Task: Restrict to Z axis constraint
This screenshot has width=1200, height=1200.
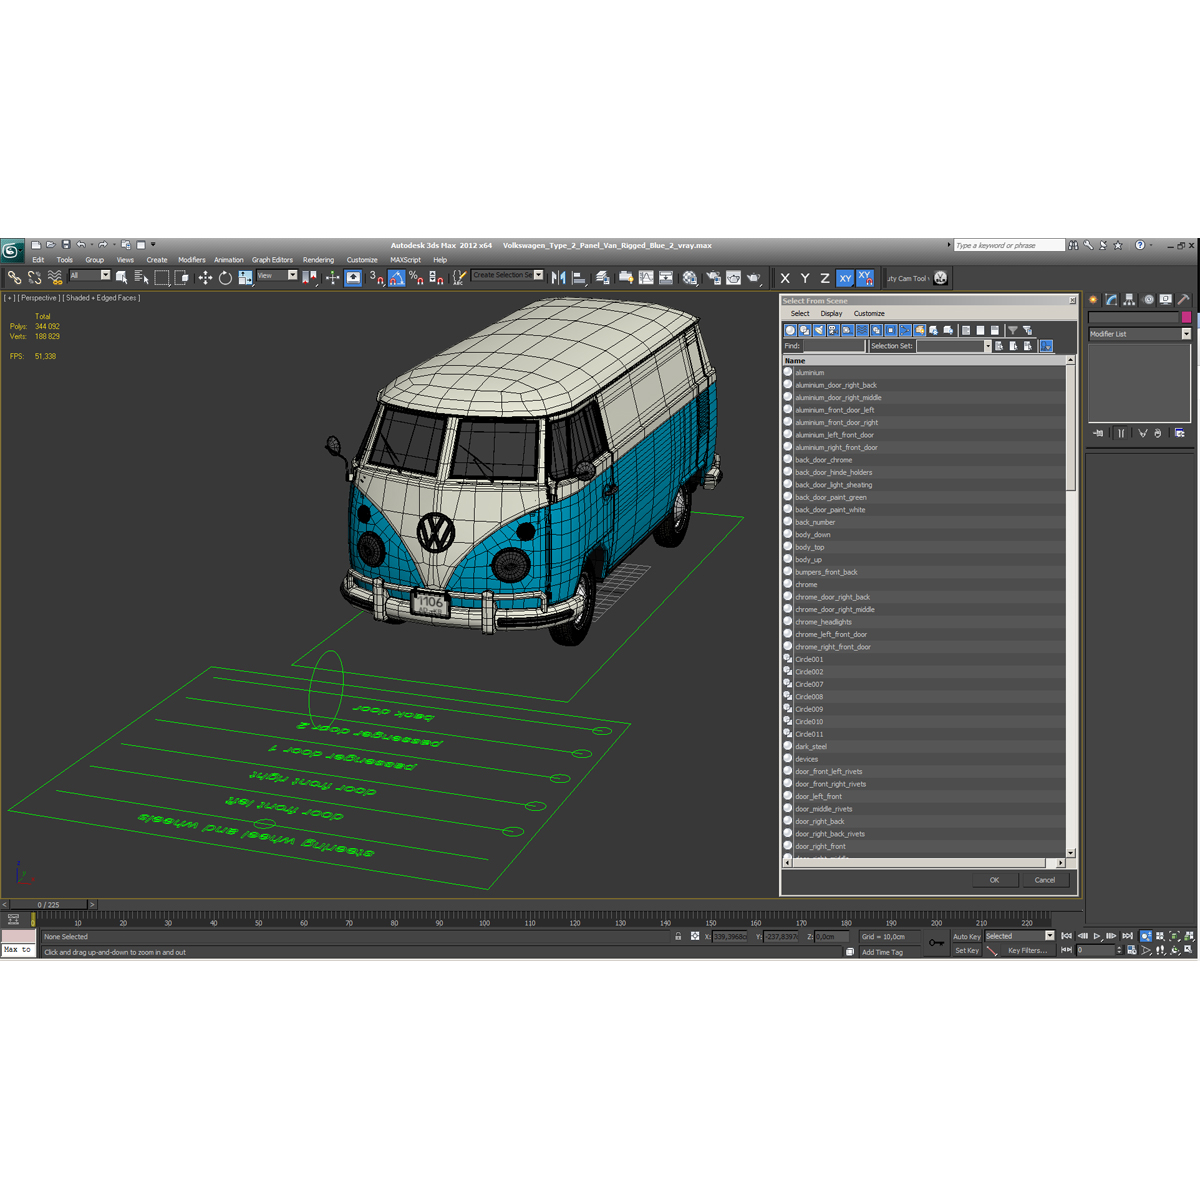Action: point(825,278)
